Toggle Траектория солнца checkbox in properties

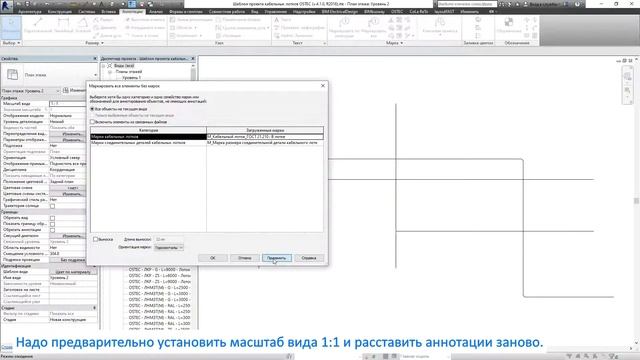click(52, 206)
